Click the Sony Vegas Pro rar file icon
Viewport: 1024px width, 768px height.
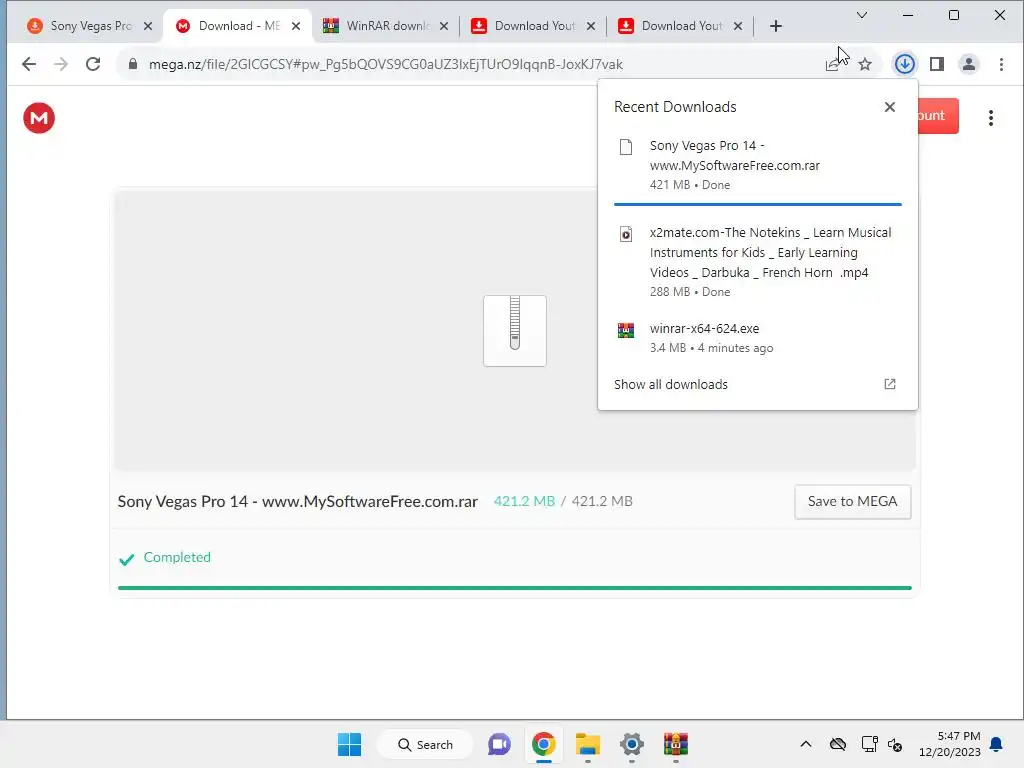pos(626,147)
